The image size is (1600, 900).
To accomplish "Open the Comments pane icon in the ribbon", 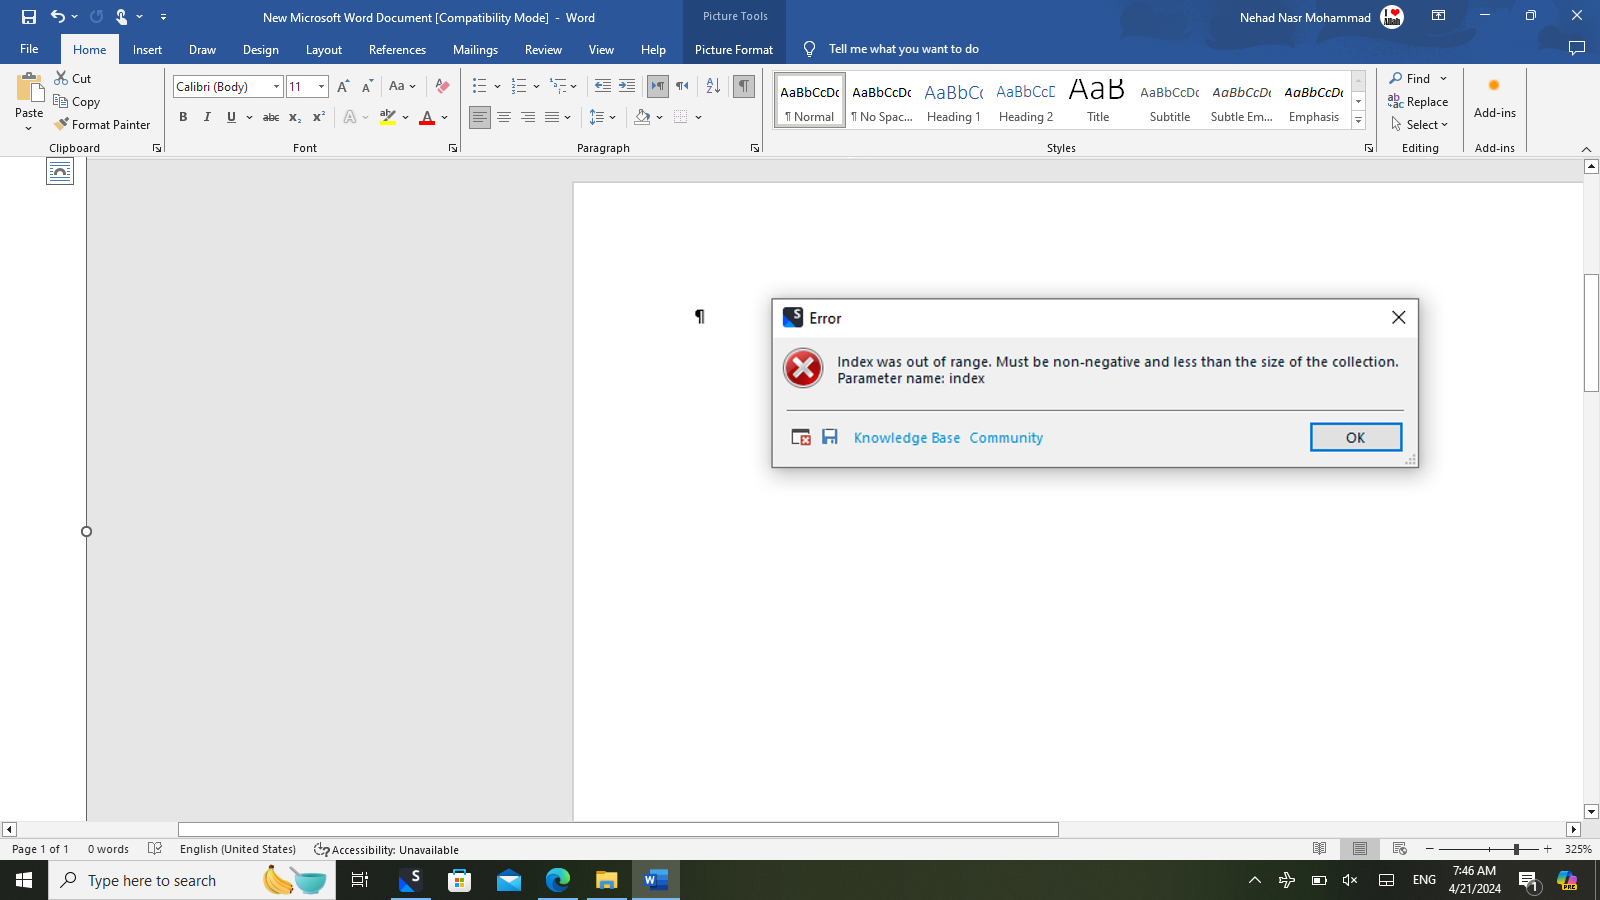I will pos(1577,49).
